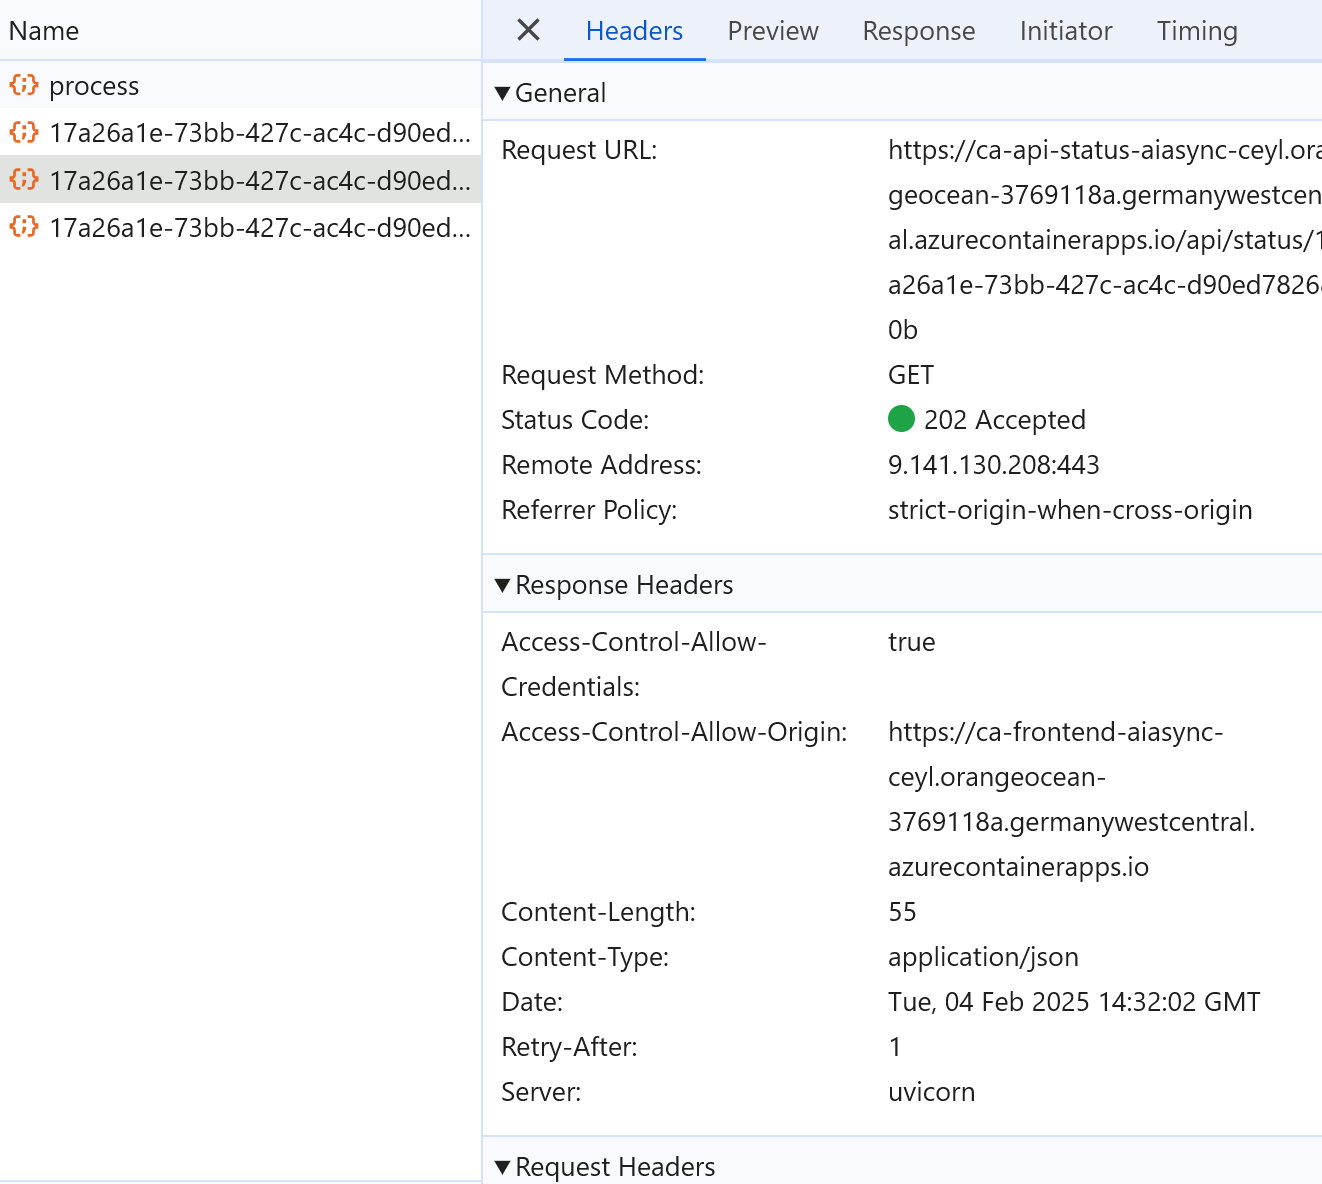The height and width of the screenshot is (1184, 1322).
Task: Open the Timing tab
Action: pos(1197,31)
